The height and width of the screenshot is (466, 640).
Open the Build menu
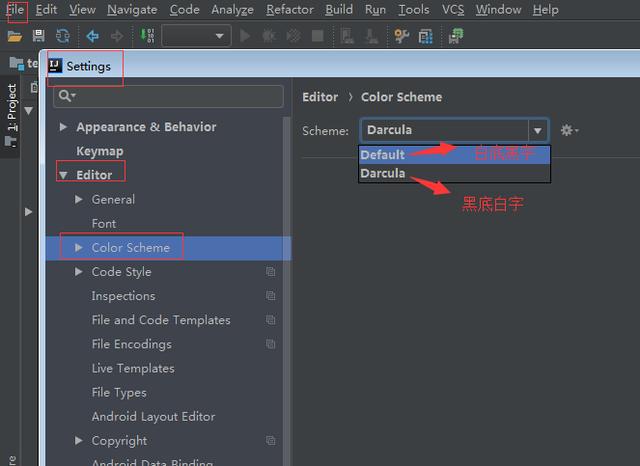tap(339, 10)
